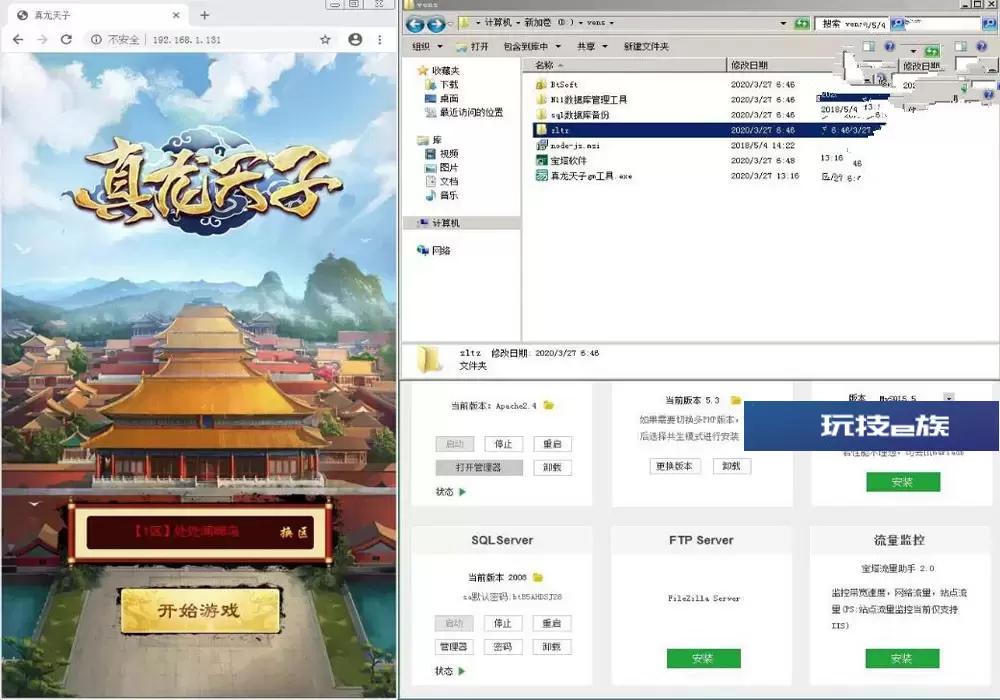Select 网络 in the navigation pane
The image size is (1000, 700).
434,251
